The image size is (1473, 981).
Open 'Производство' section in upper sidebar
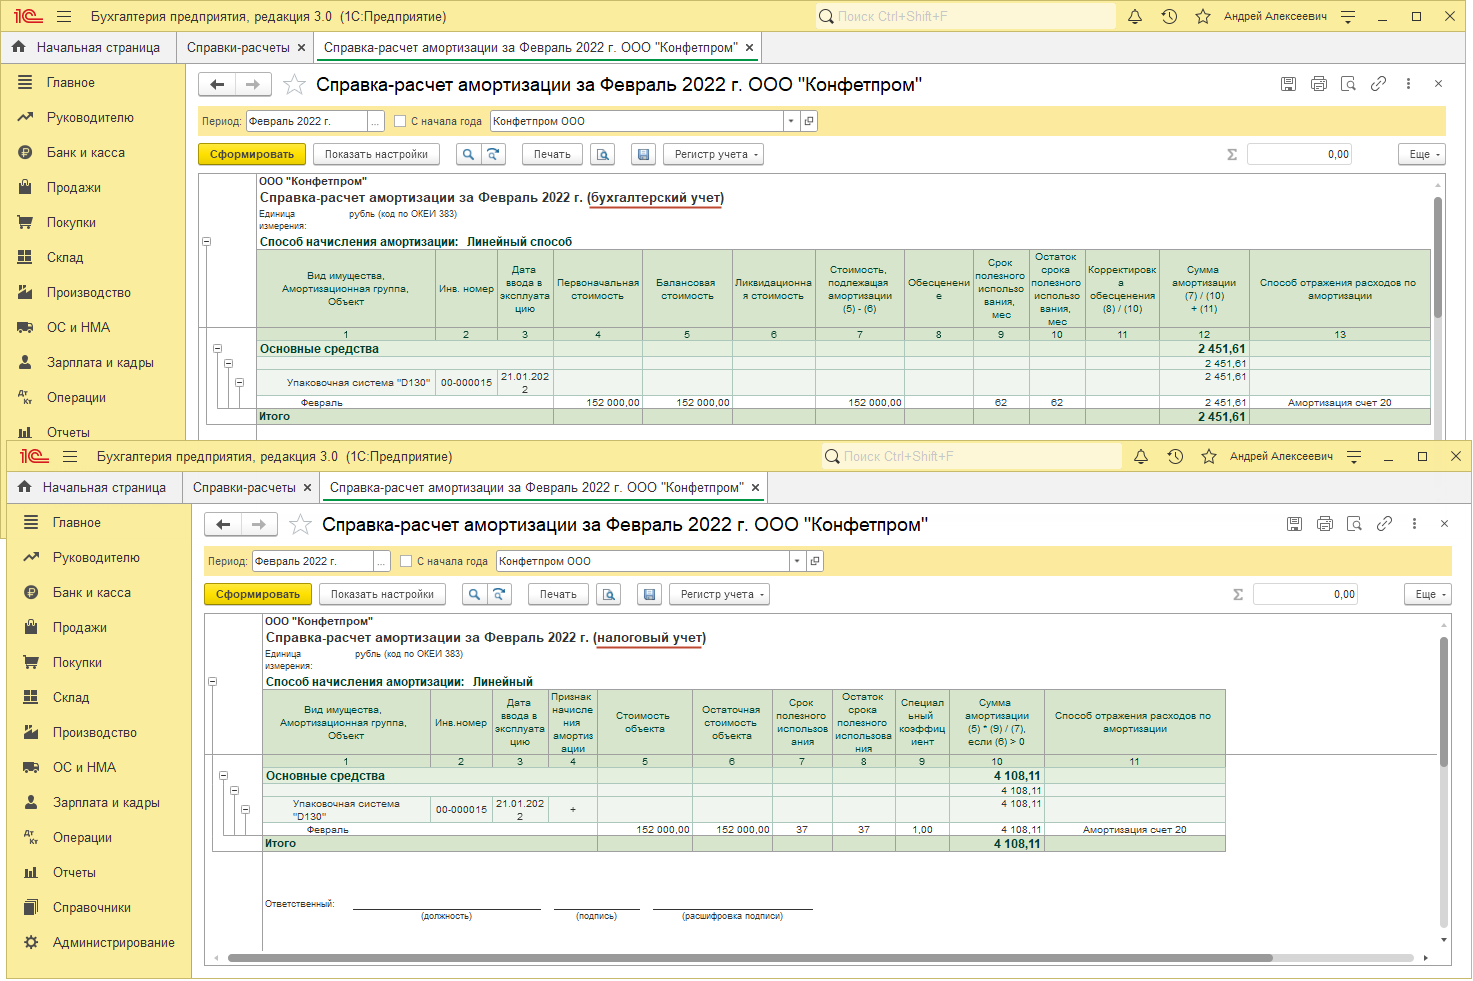89,292
